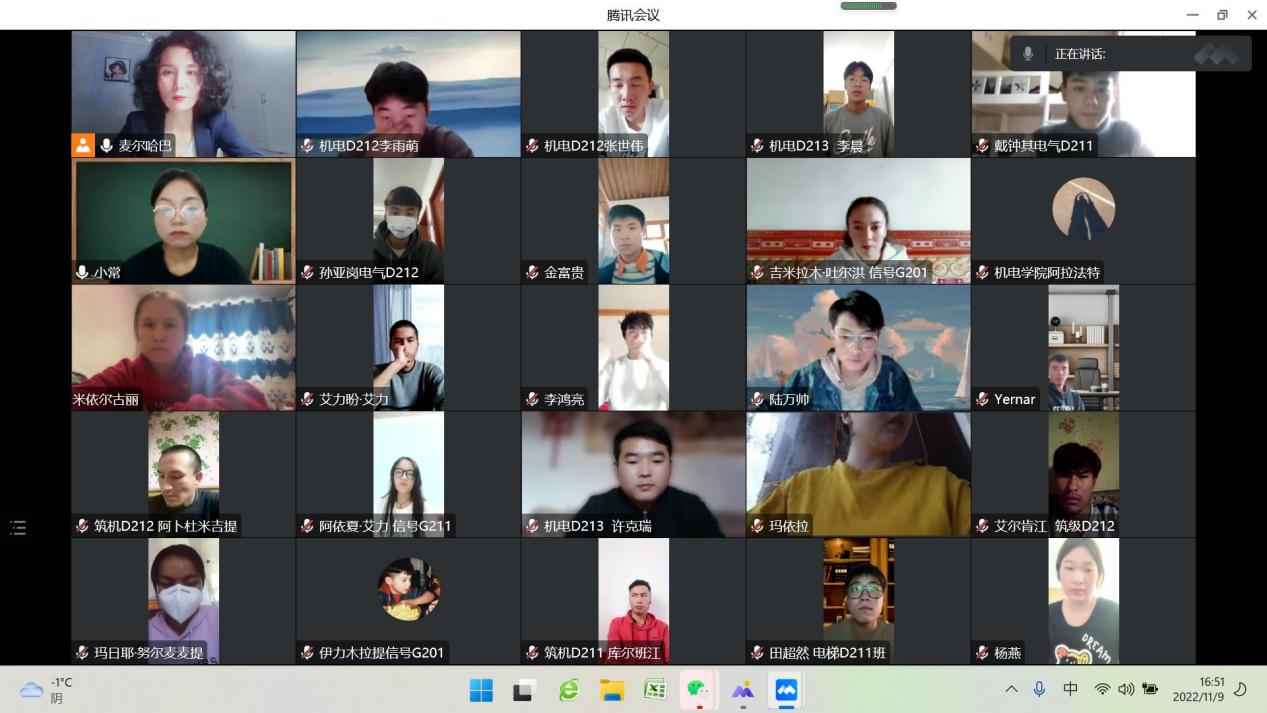Select 伊力木拉提信号G201's avatar tile

[408, 590]
